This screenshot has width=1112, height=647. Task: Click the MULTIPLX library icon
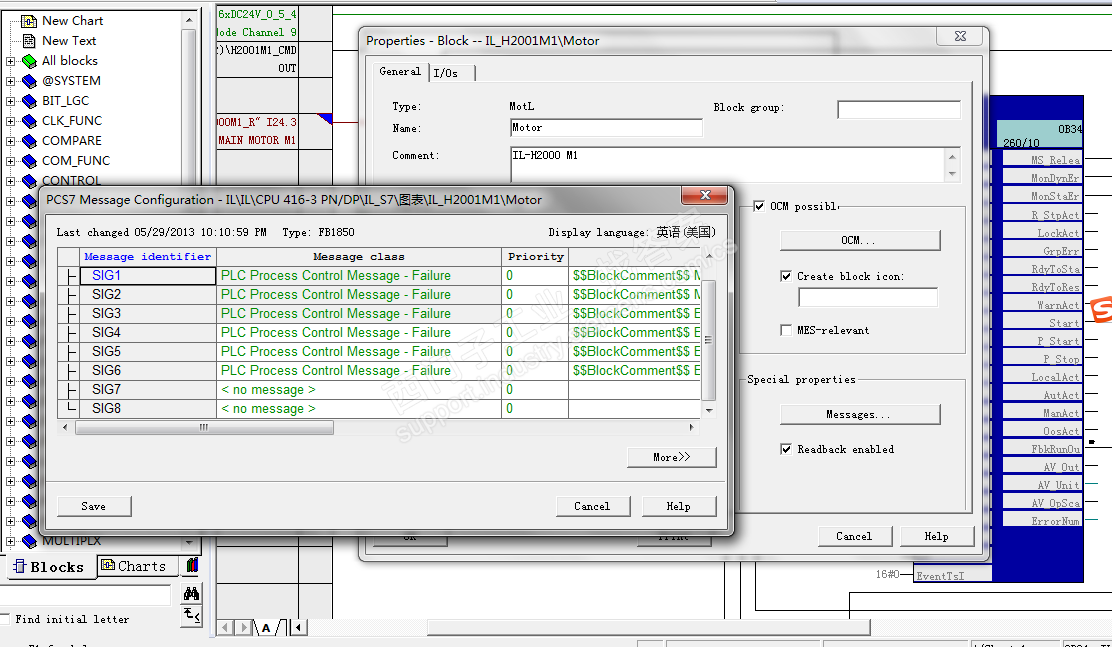click(29, 541)
